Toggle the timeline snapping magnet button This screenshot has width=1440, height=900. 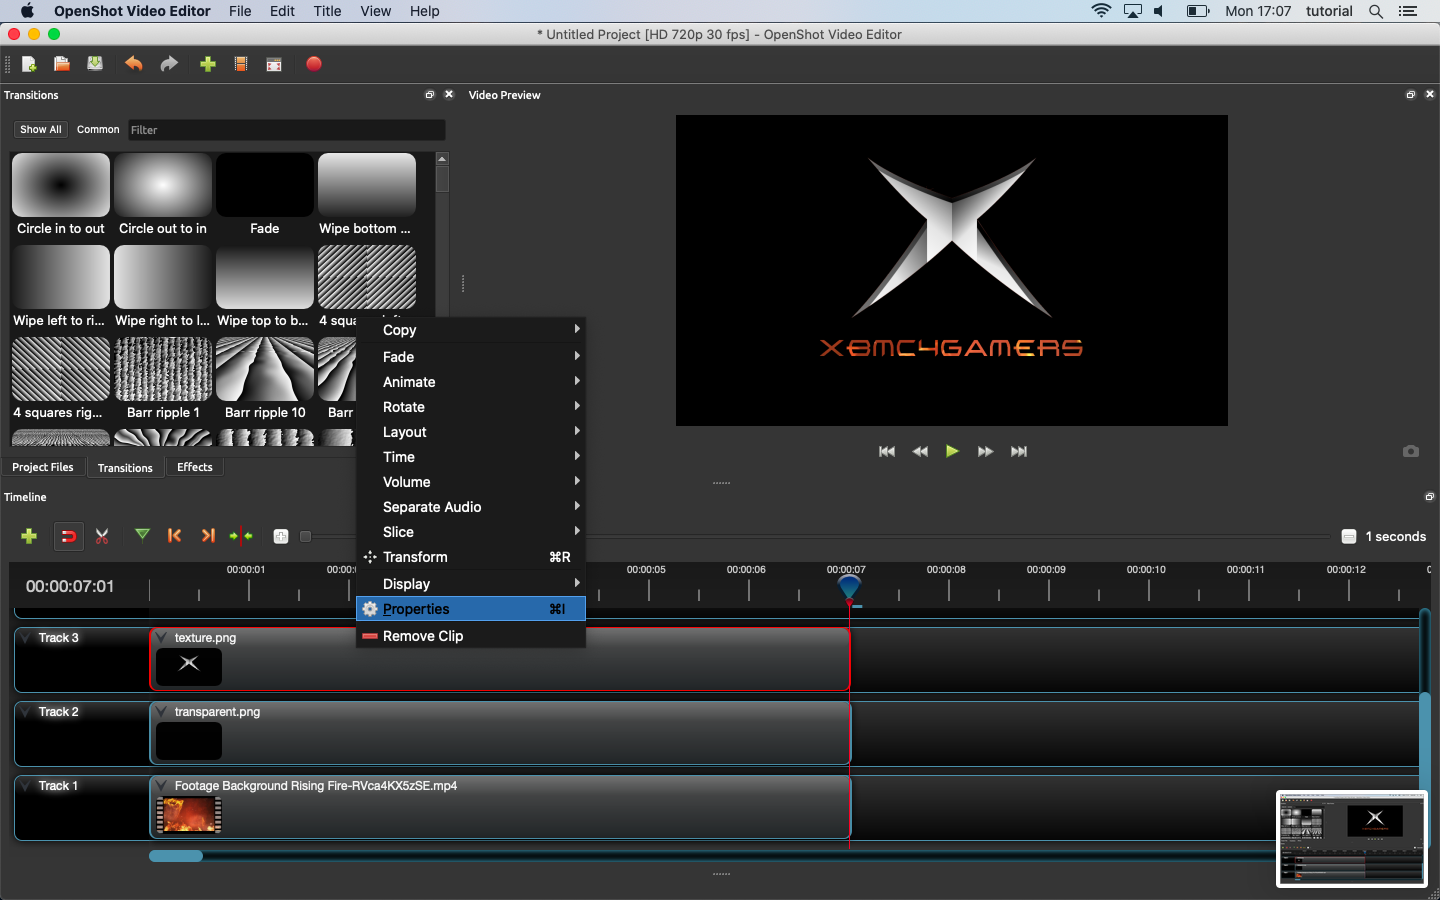pos(68,536)
